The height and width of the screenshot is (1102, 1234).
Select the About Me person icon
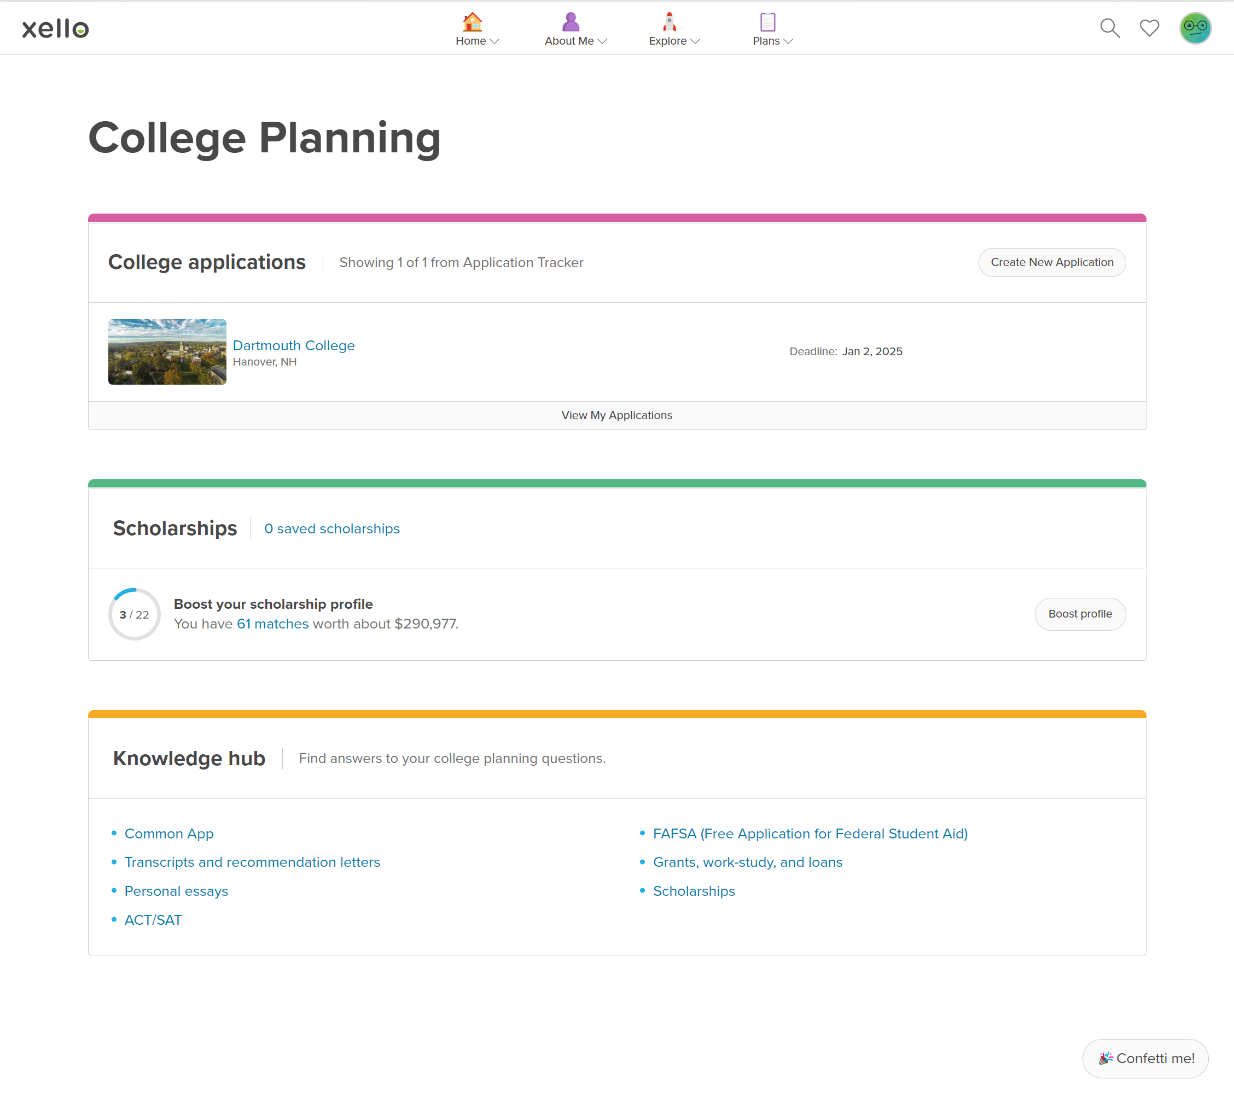[570, 21]
